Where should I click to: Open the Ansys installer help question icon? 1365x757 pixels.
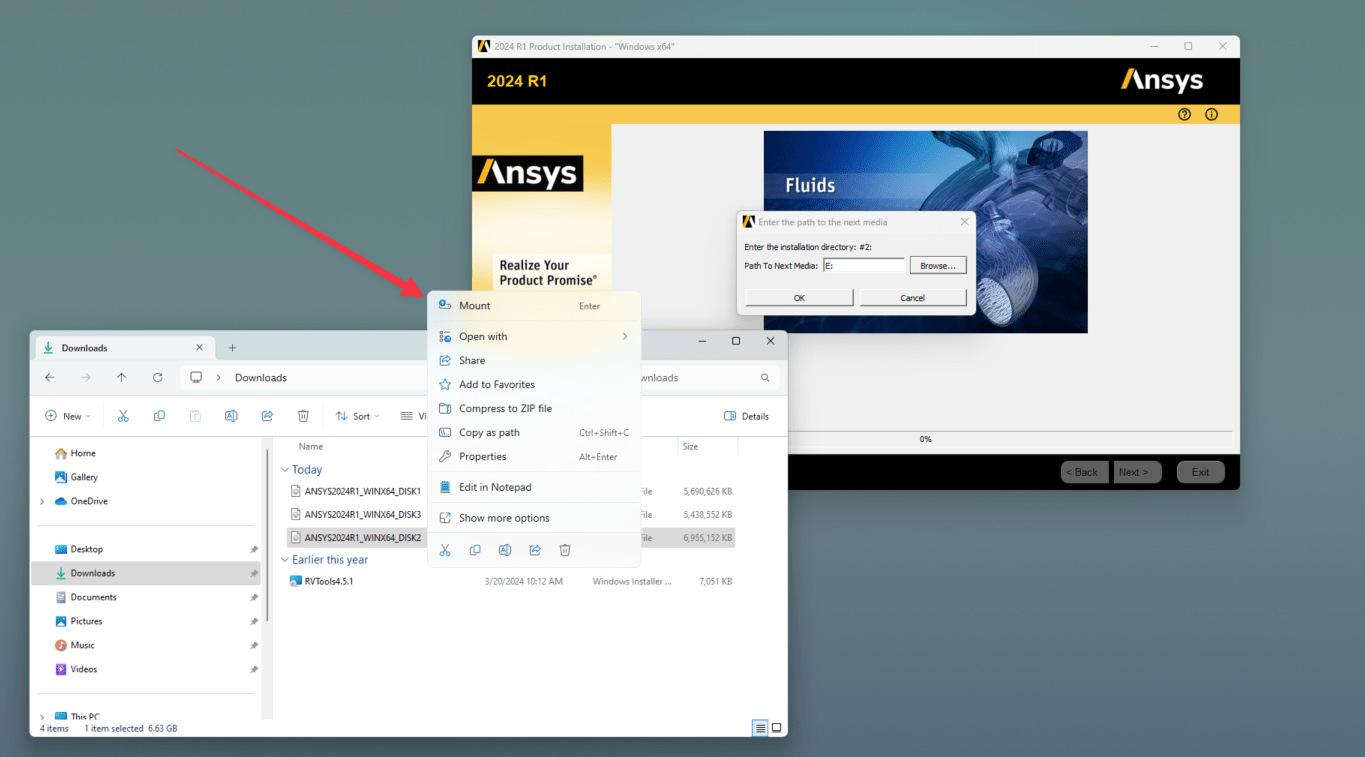(x=1184, y=114)
